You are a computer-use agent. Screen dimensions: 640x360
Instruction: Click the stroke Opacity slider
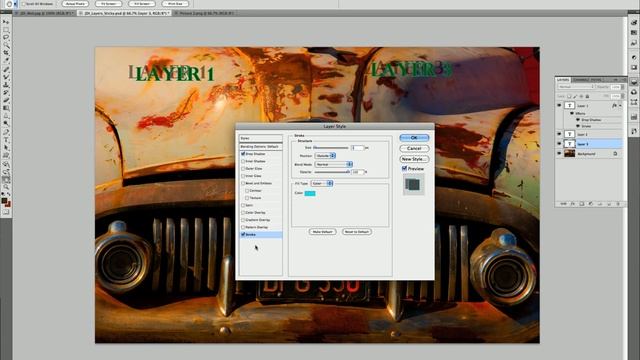pos(331,172)
